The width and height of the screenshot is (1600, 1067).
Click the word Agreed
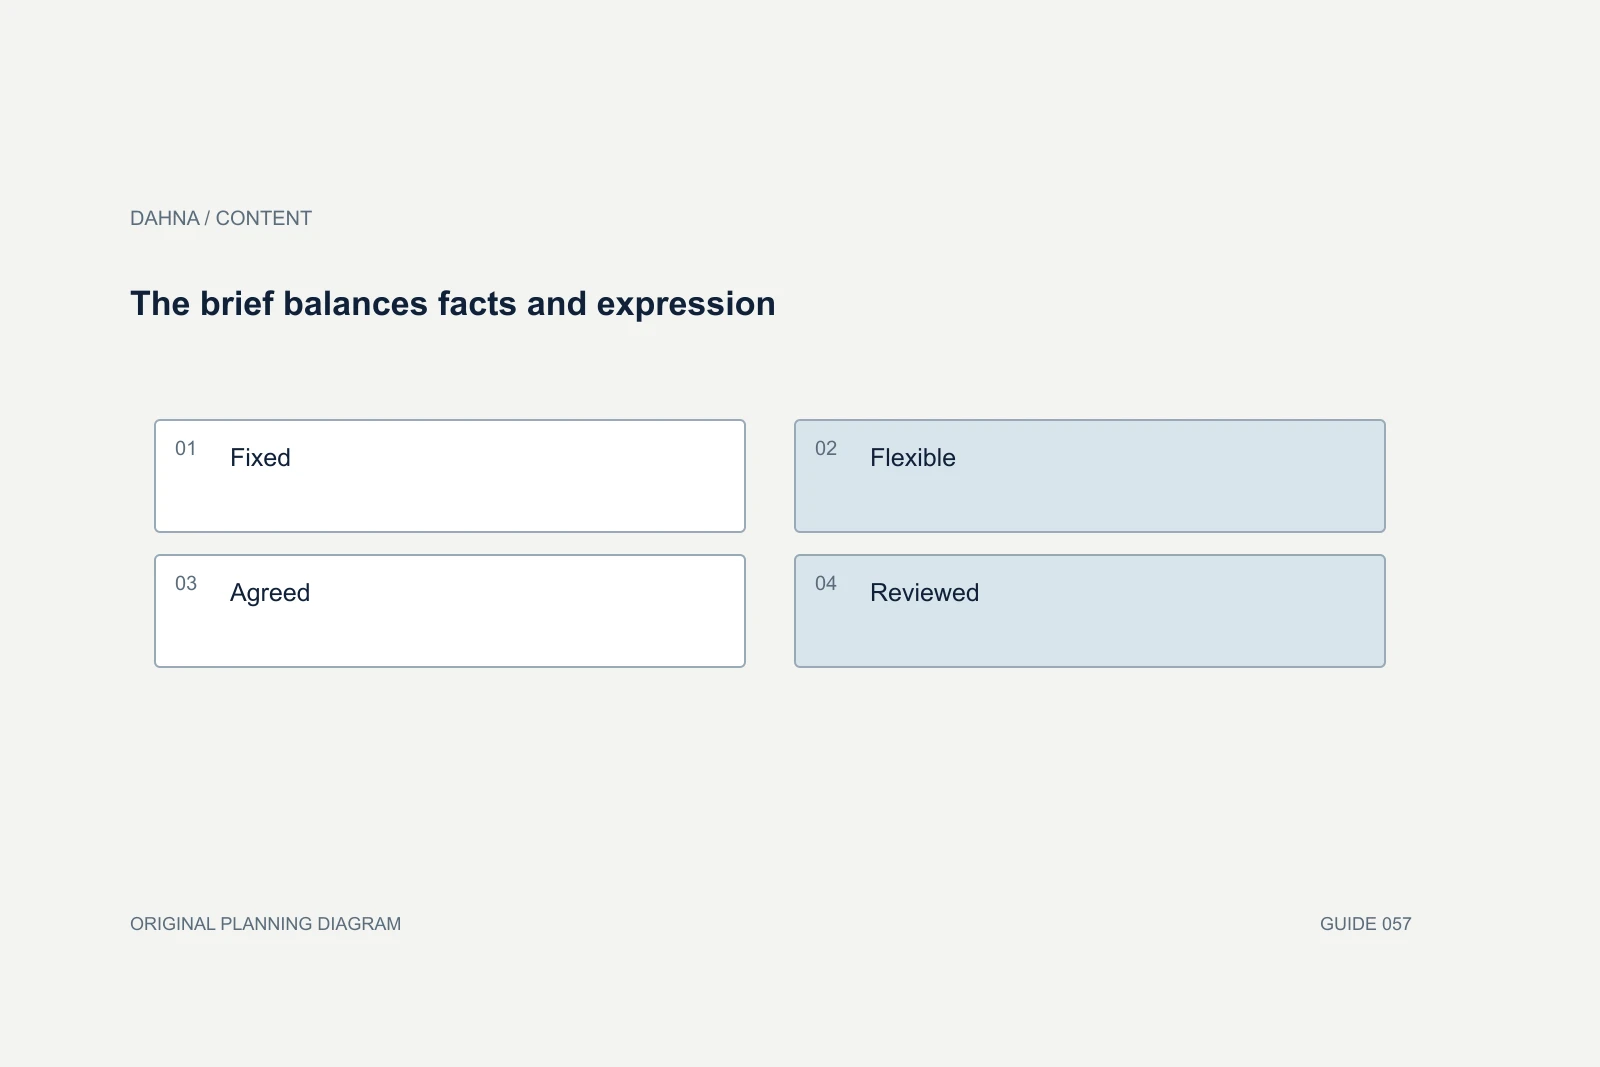point(270,593)
